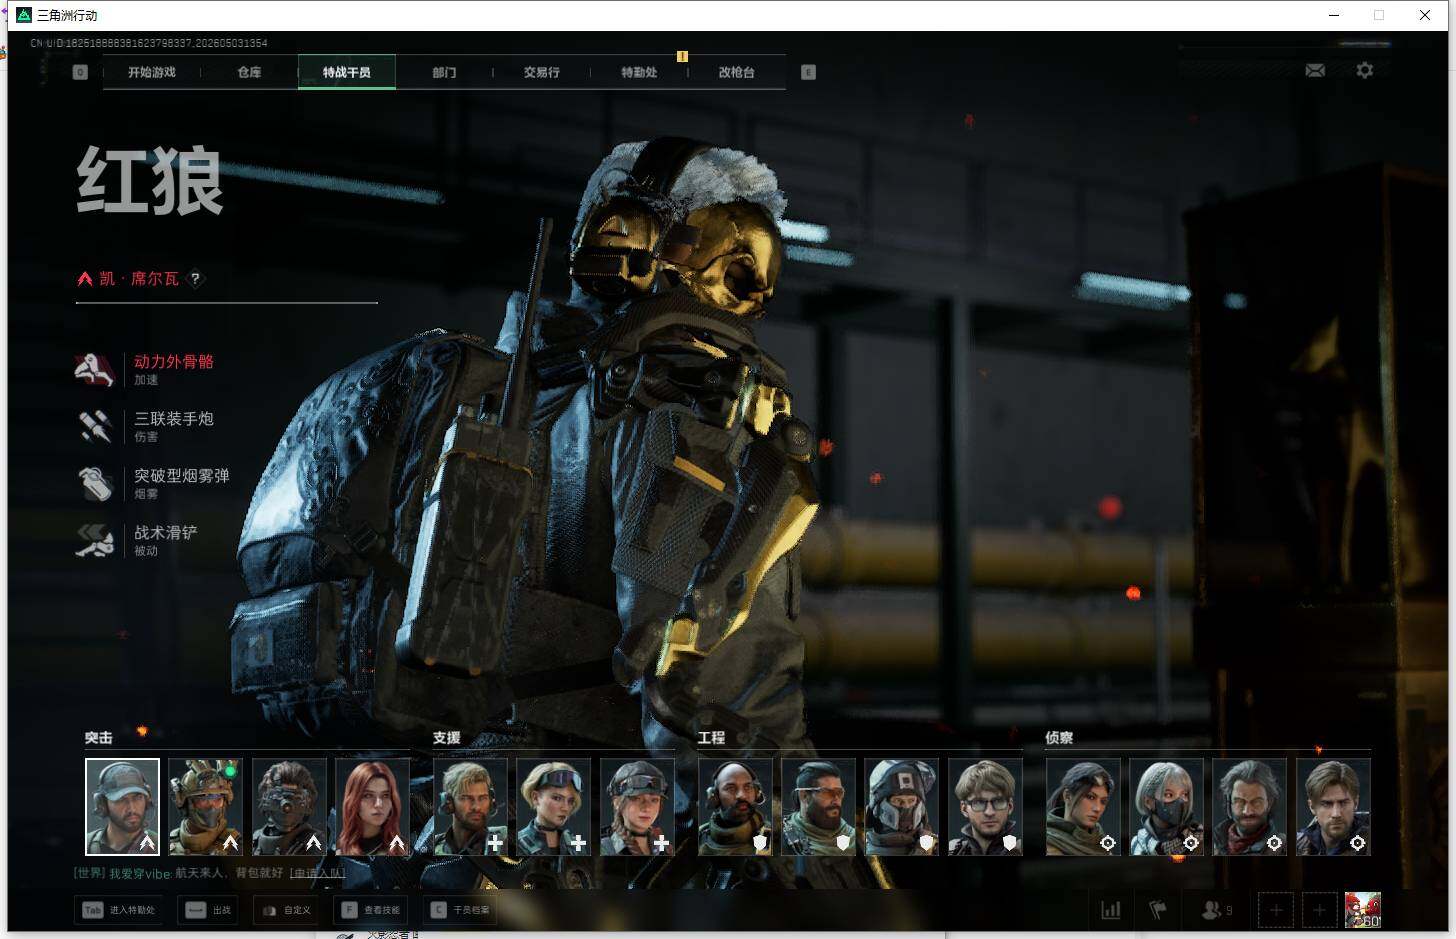The width and height of the screenshot is (1456, 939).
Task: Select the dark-haired woman 侦察 operator
Action: 1083,807
